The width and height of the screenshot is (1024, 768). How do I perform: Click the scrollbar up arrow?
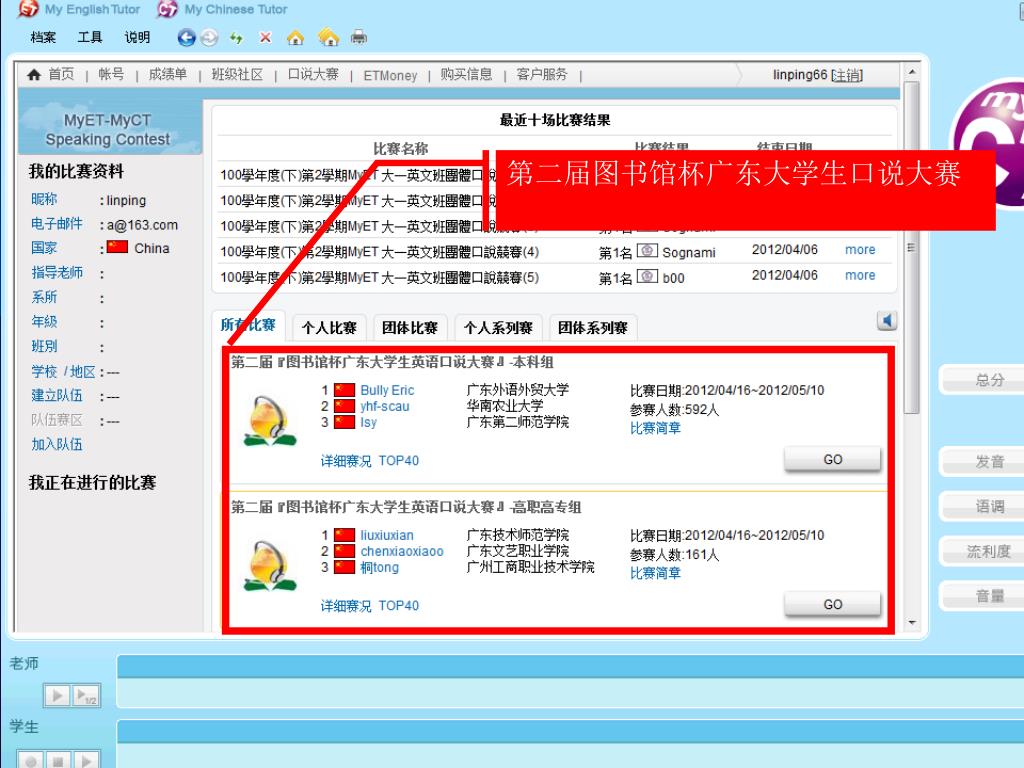point(912,71)
